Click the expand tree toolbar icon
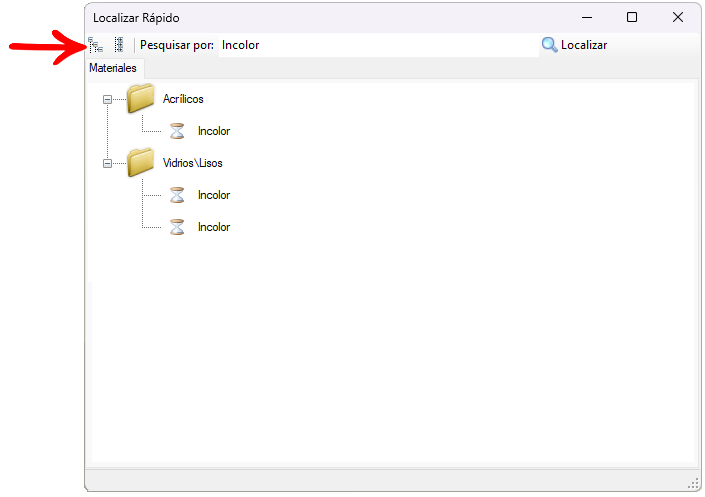 [x=95, y=45]
